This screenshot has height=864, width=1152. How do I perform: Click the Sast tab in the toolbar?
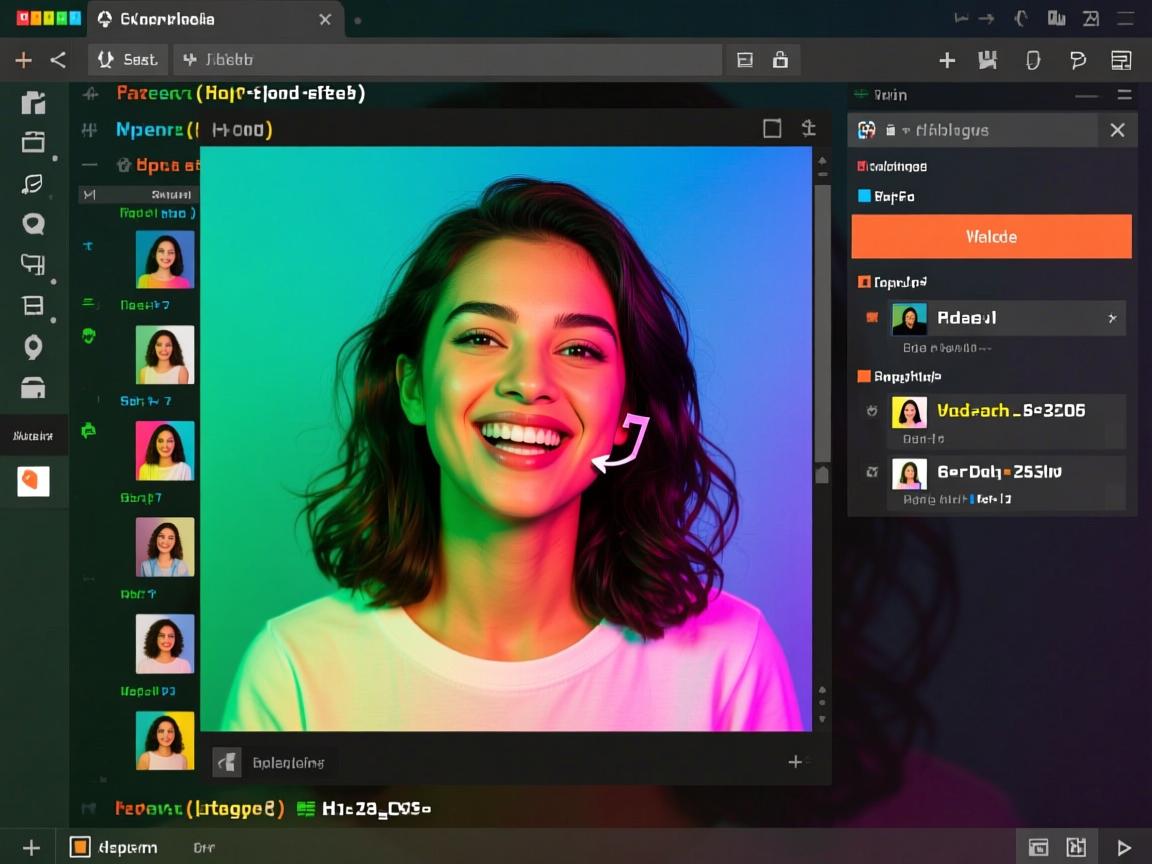pos(128,60)
